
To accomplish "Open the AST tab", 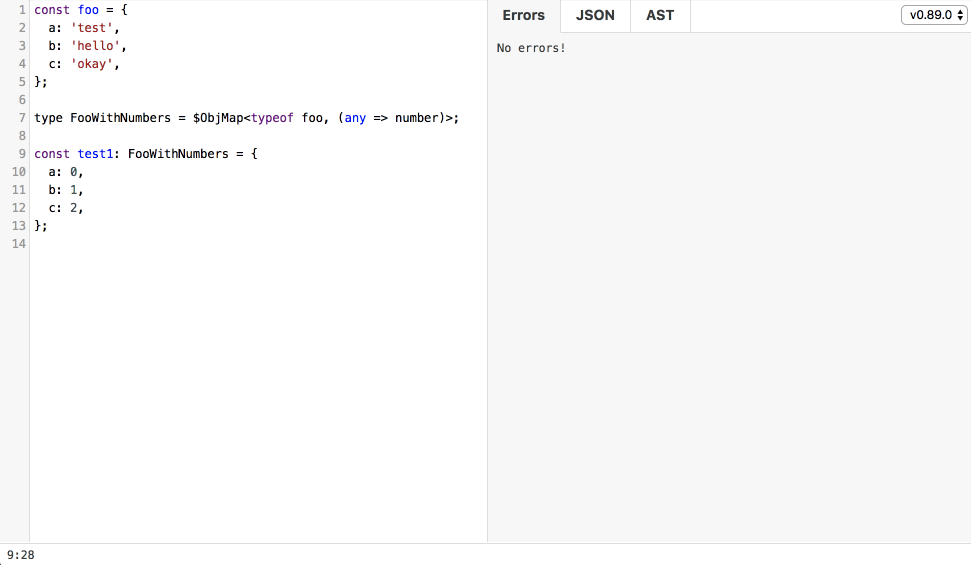I will pyautogui.click(x=660, y=15).
